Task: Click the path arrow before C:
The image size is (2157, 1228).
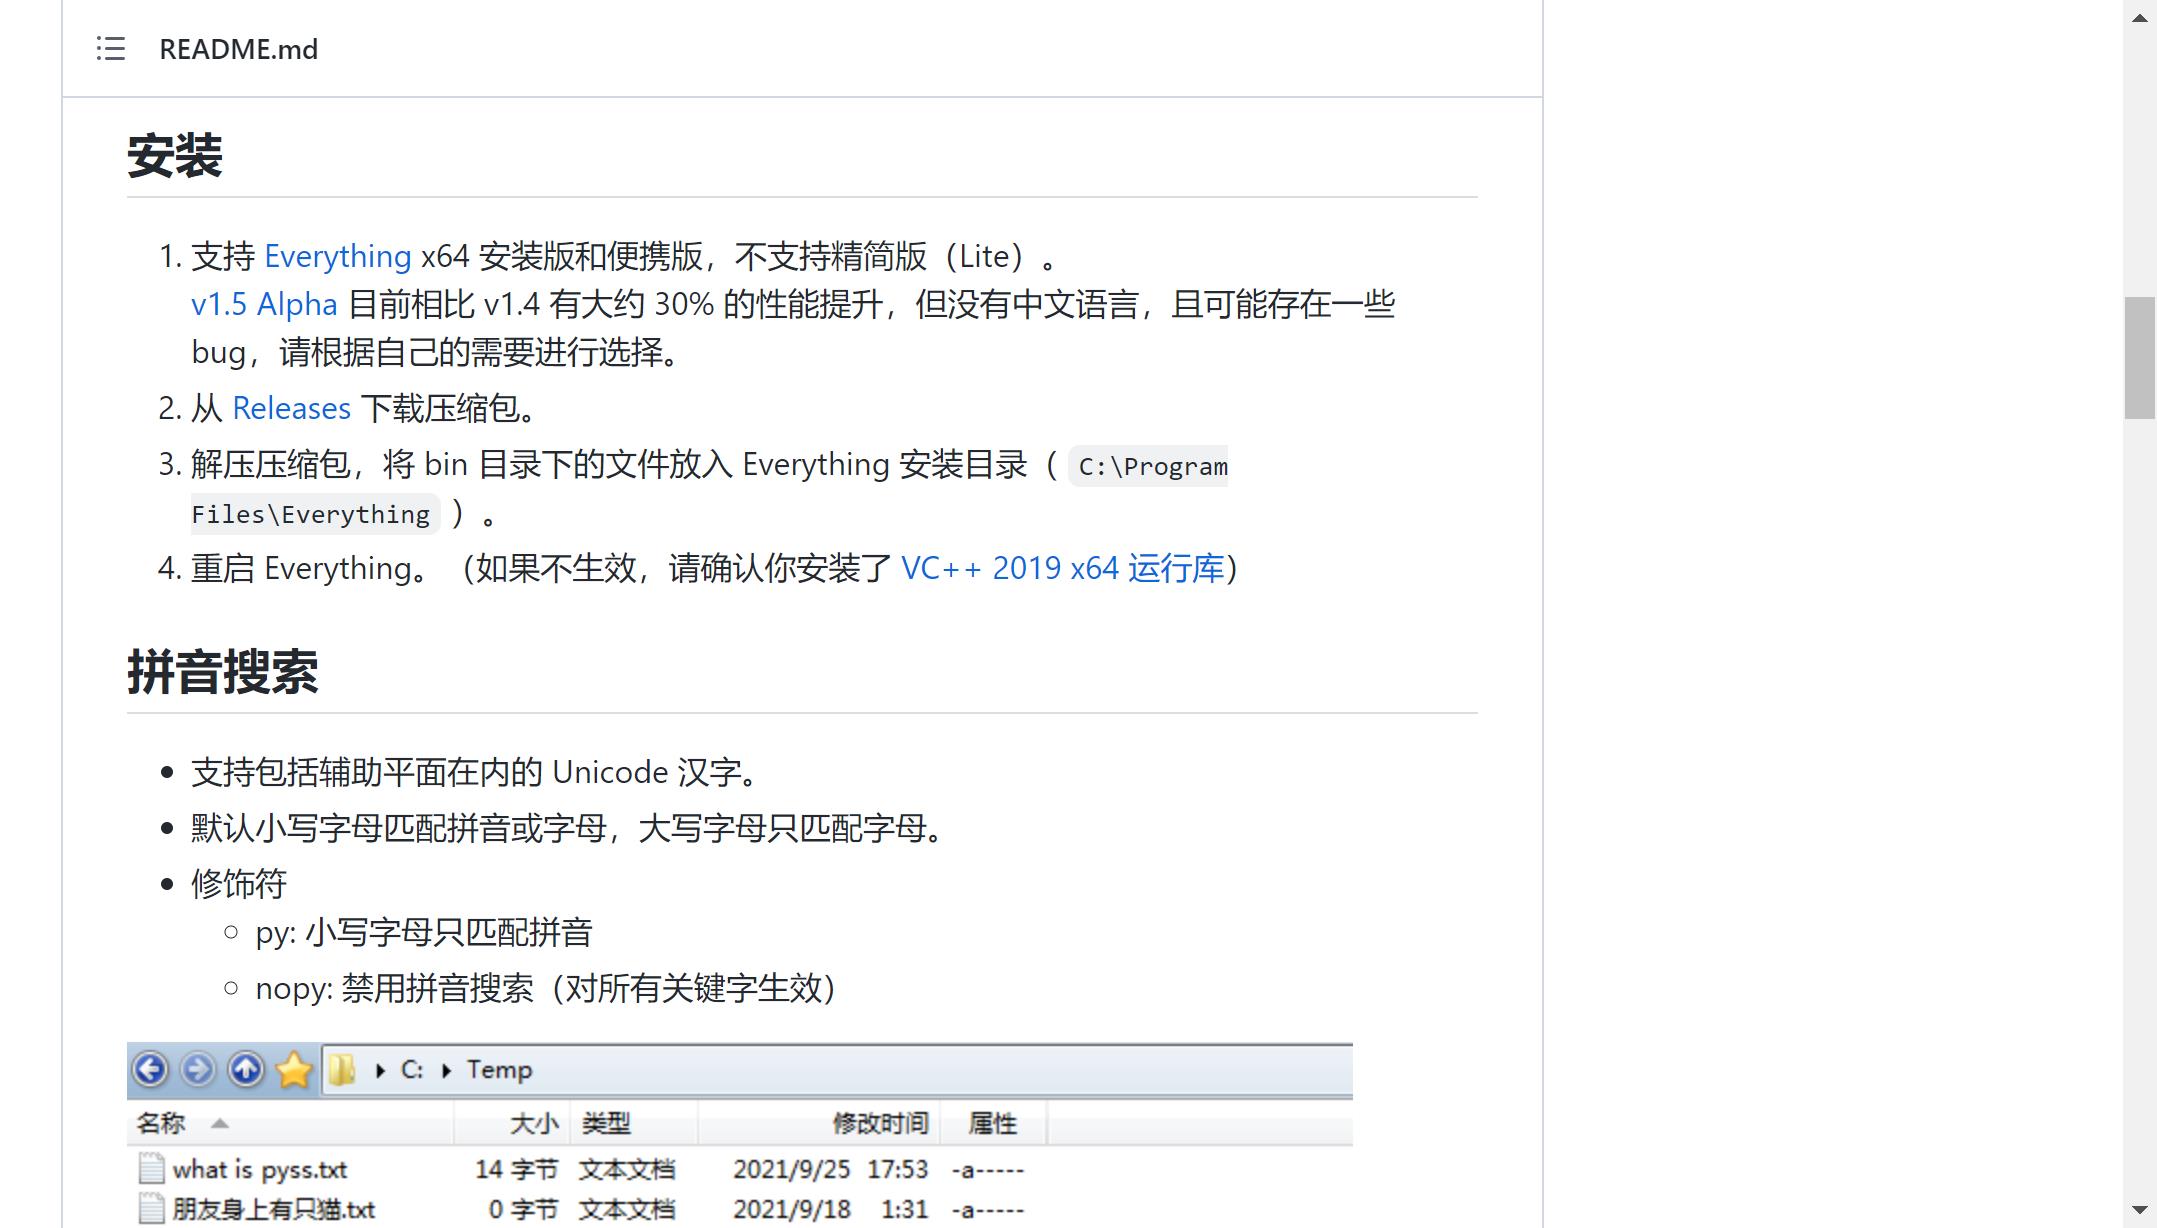Action: [x=380, y=1070]
